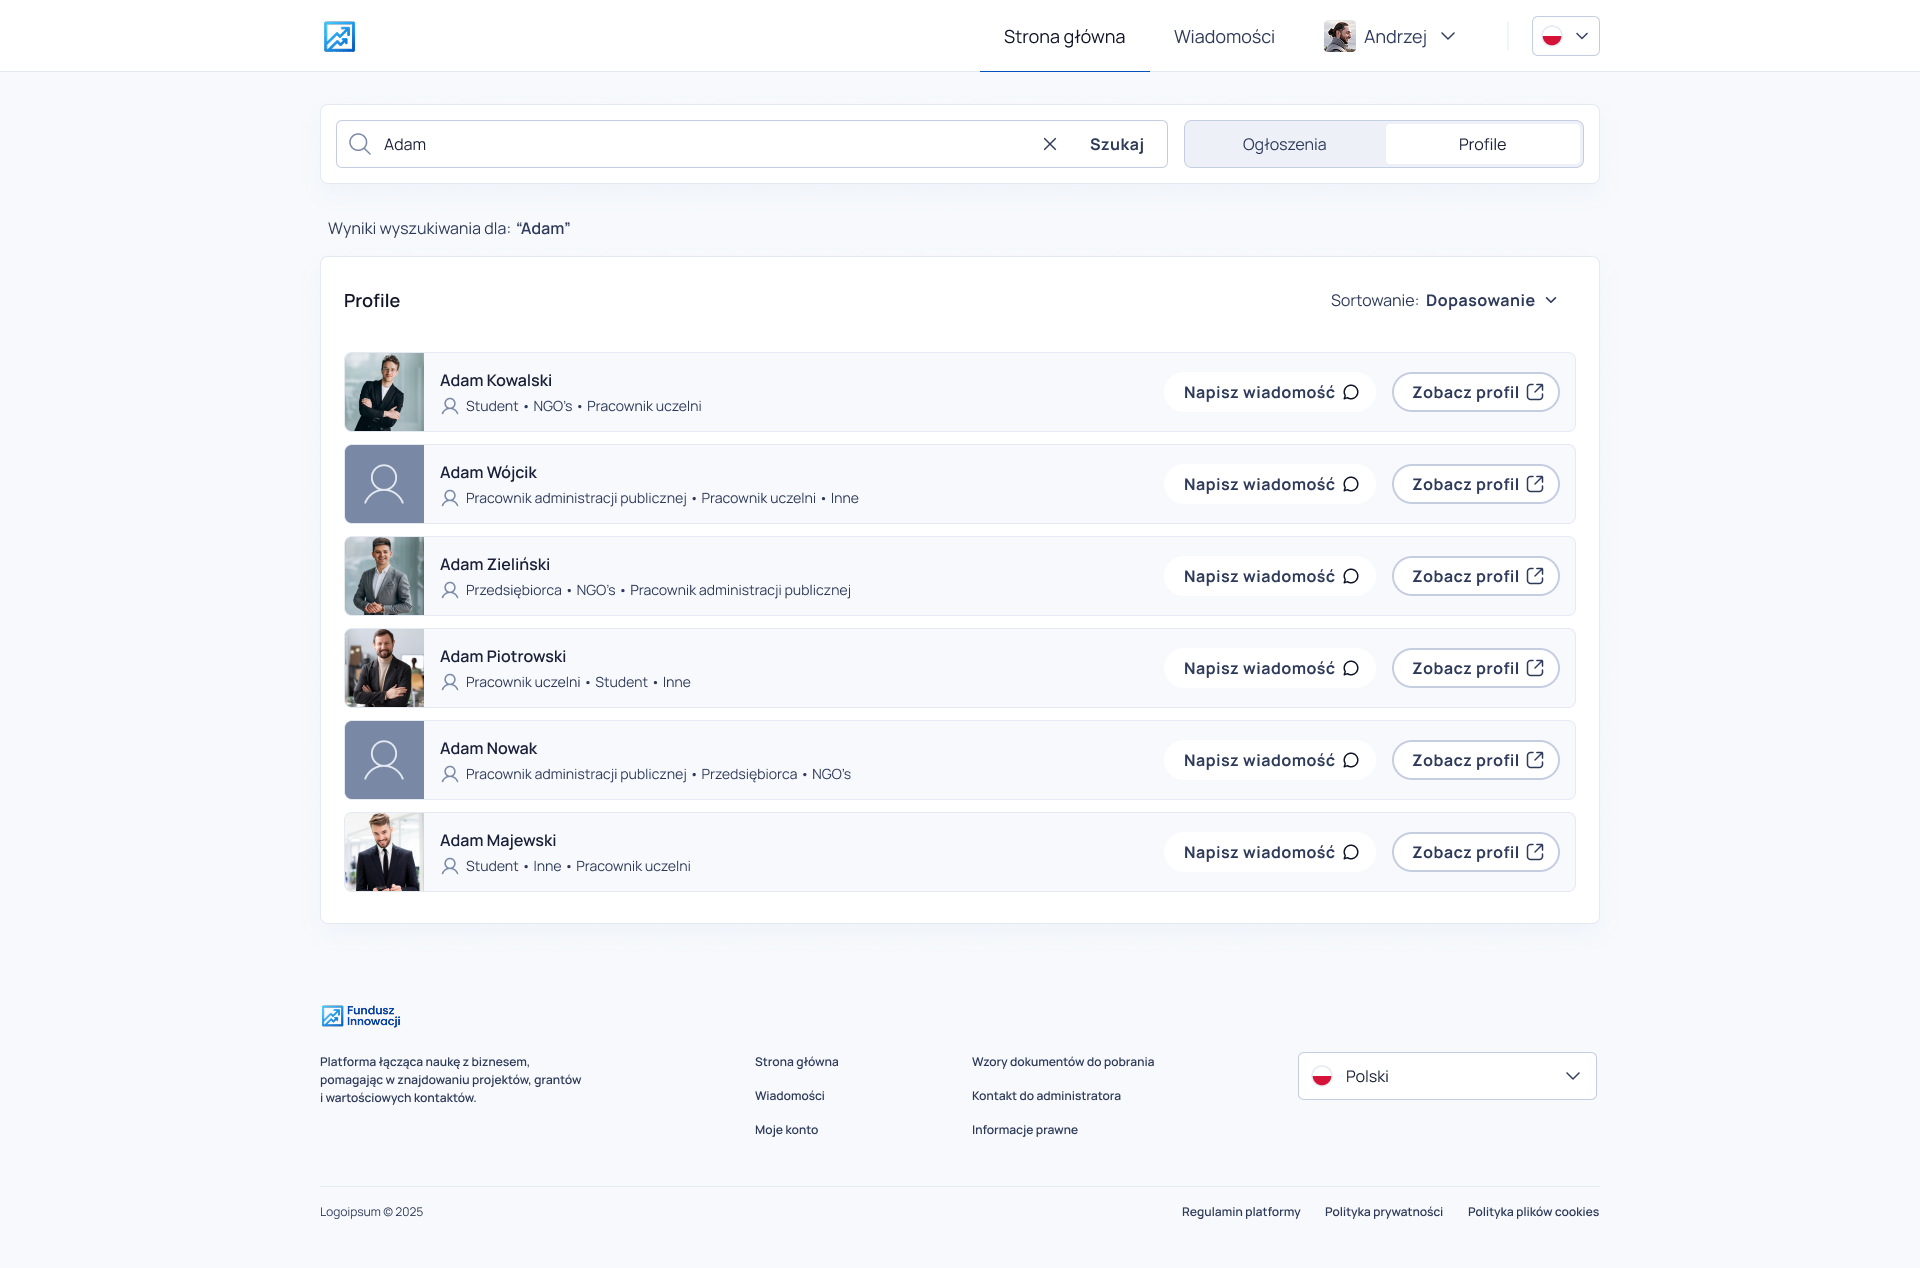Switch to the Ogłoszenia tab
The image size is (1920, 1268).
(1284, 144)
